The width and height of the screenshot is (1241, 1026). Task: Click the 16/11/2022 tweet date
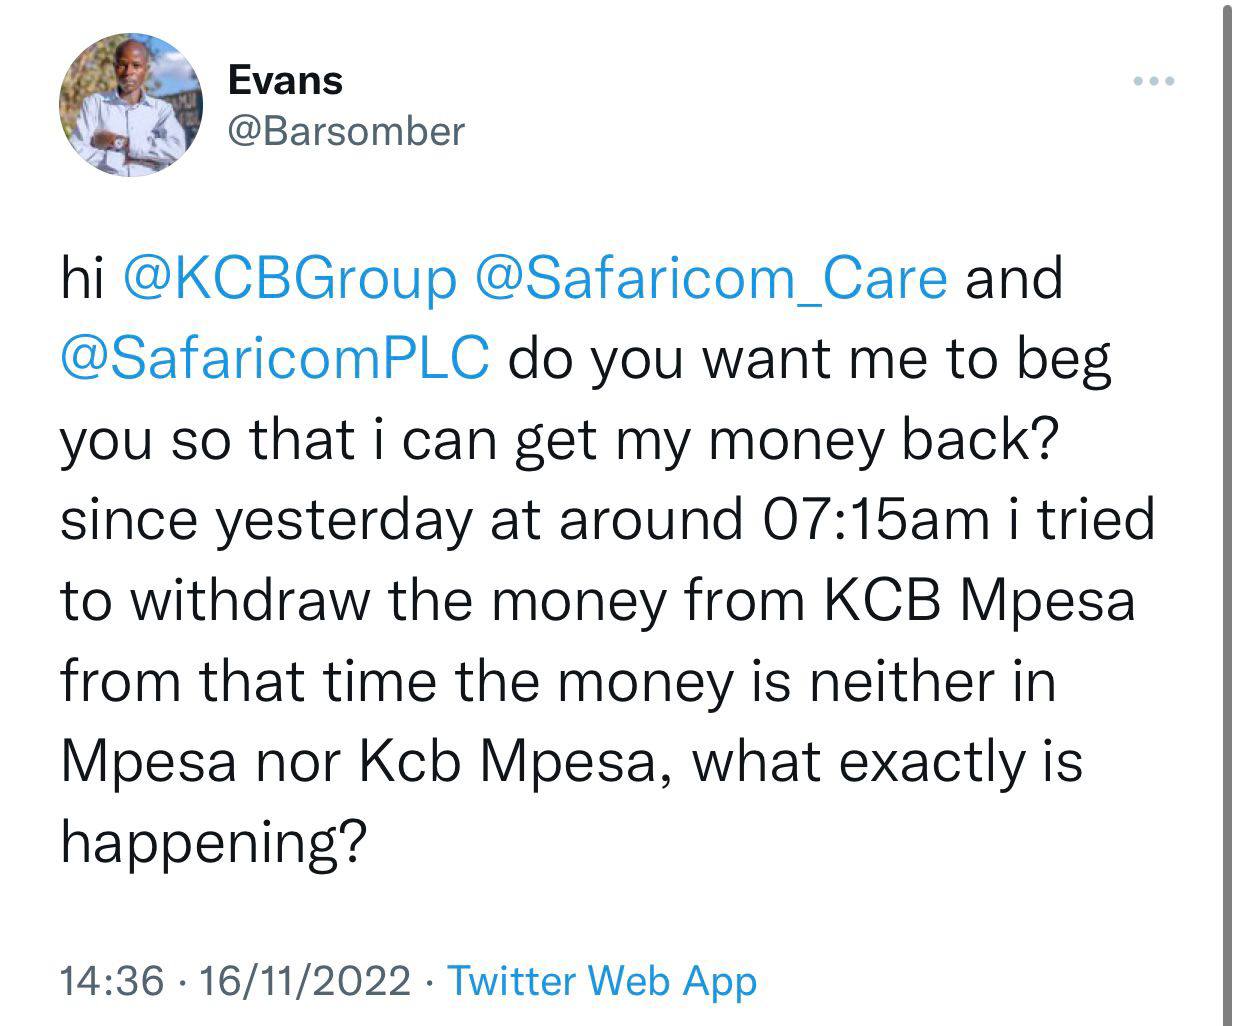pos(305,981)
